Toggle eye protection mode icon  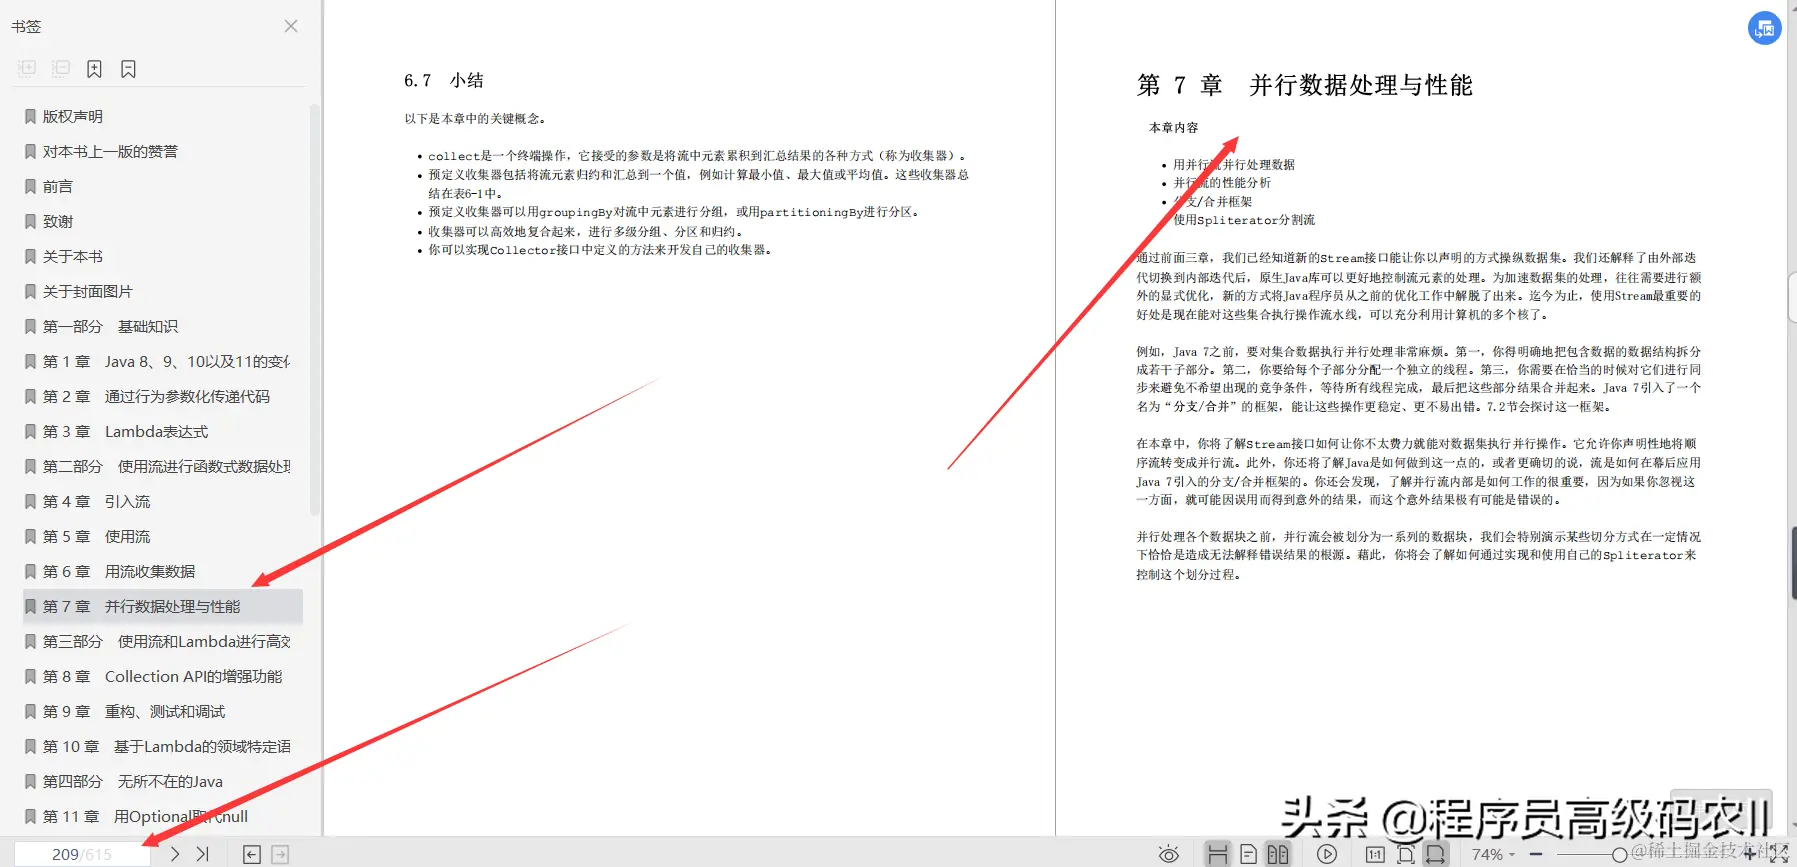1168,854
